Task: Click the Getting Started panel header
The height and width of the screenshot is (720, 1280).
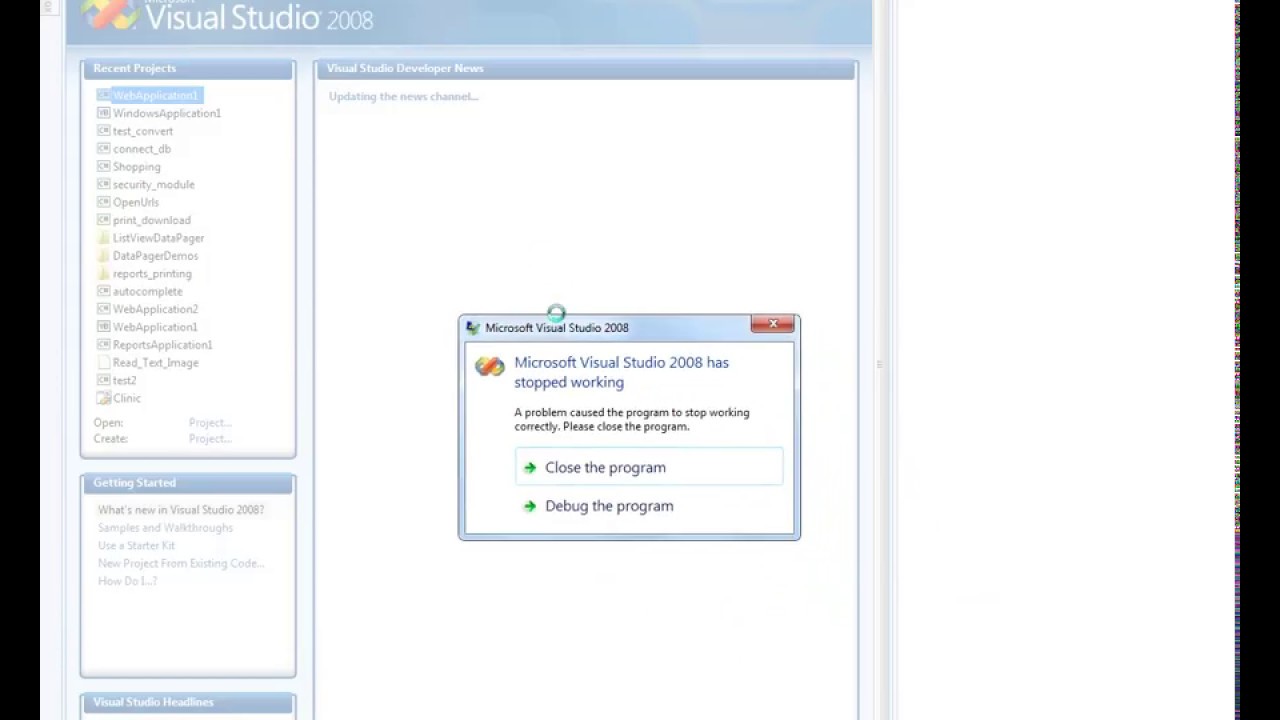Action: (188, 483)
